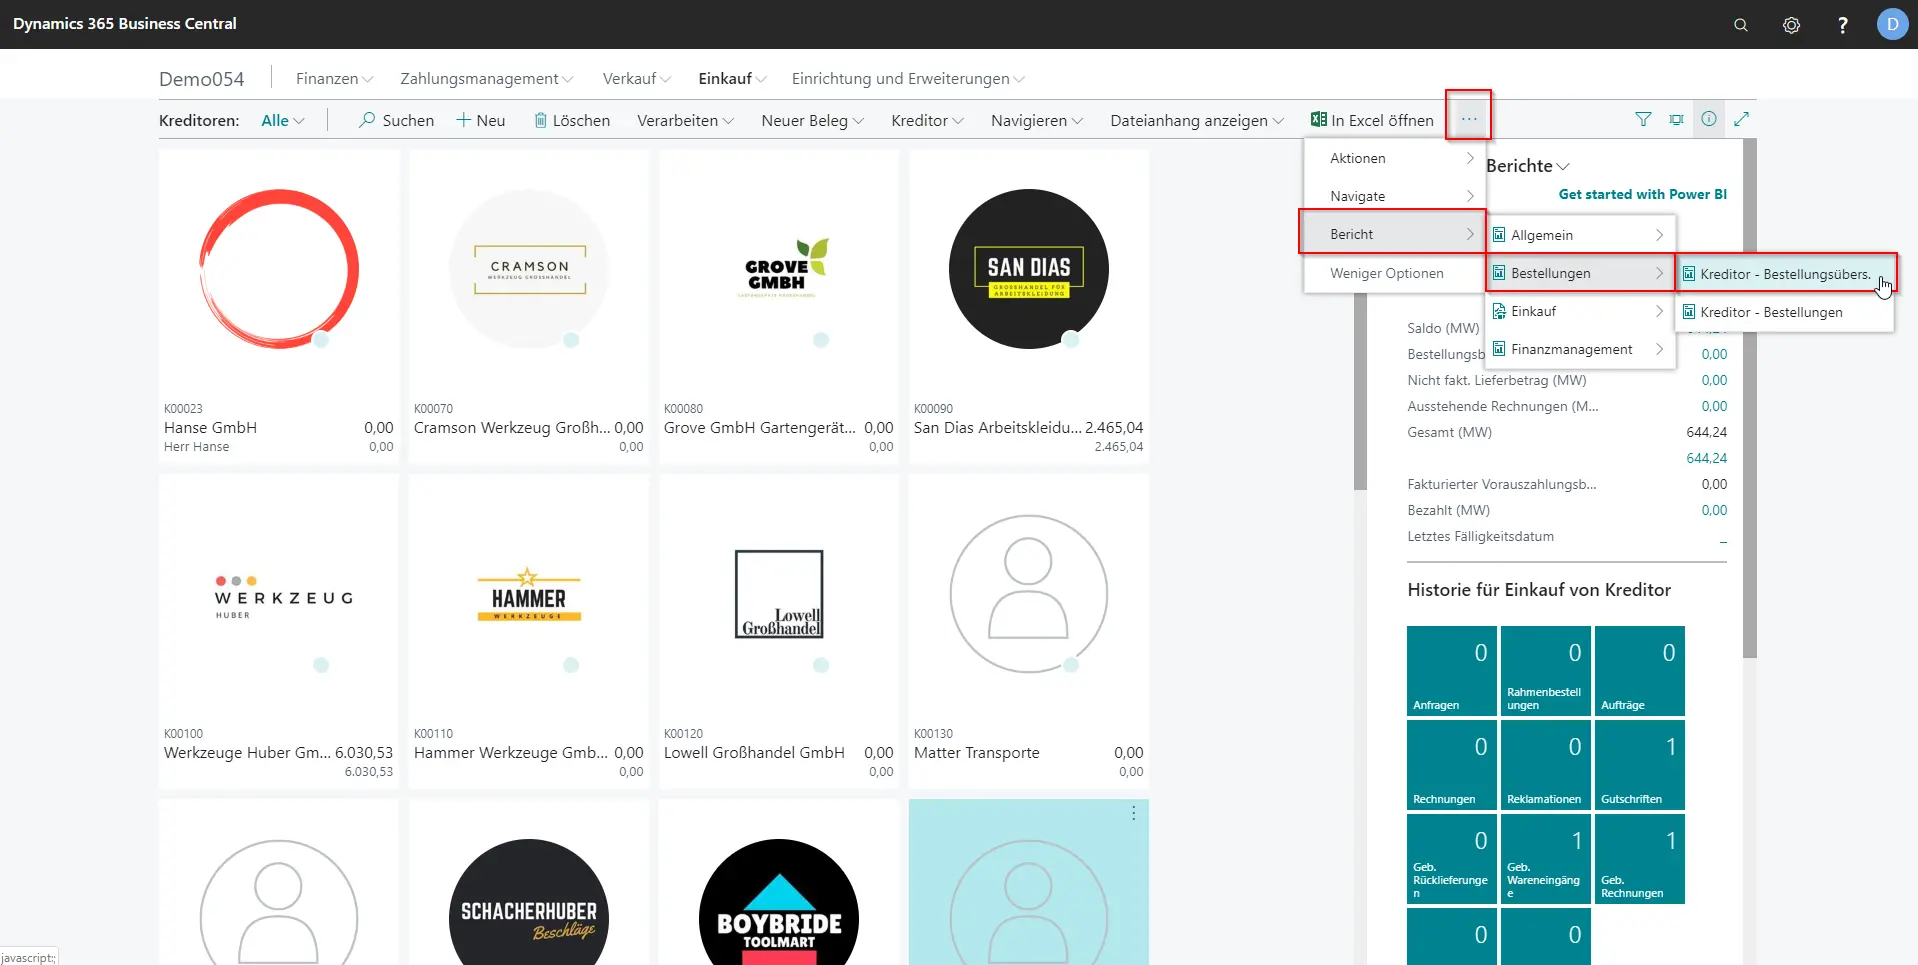Open the San Dias vendor tile

(1029, 306)
